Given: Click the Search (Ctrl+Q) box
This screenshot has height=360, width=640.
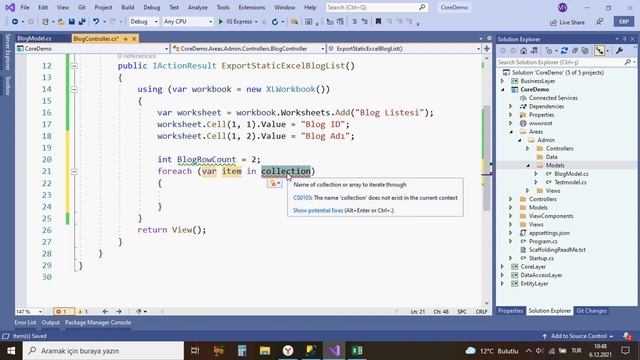Looking at the screenshot, I should (x=376, y=7).
